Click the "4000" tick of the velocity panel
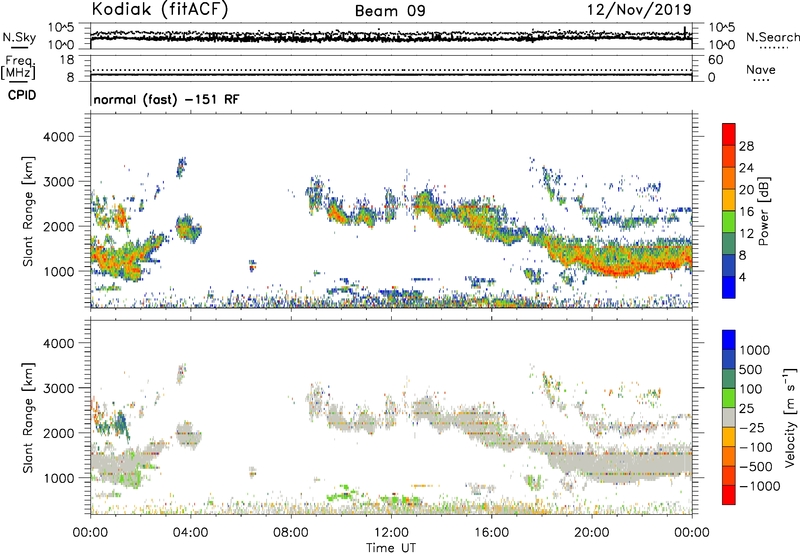The image size is (800, 554). [58, 343]
